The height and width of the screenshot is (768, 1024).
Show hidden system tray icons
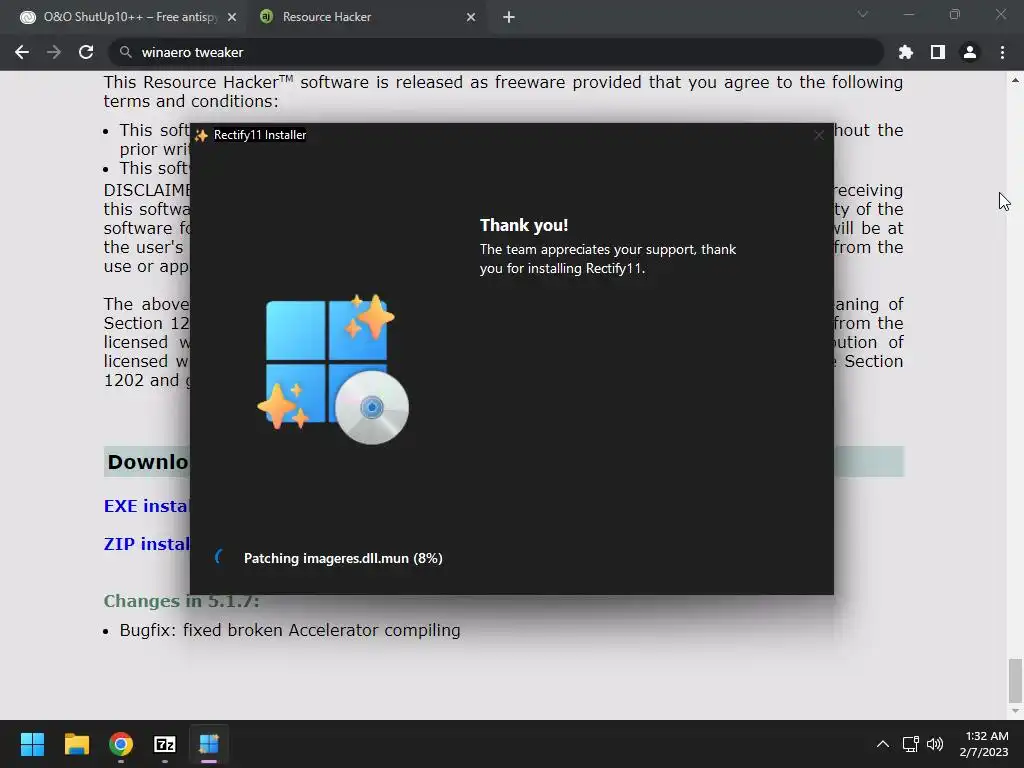click(x=882, y=744)
